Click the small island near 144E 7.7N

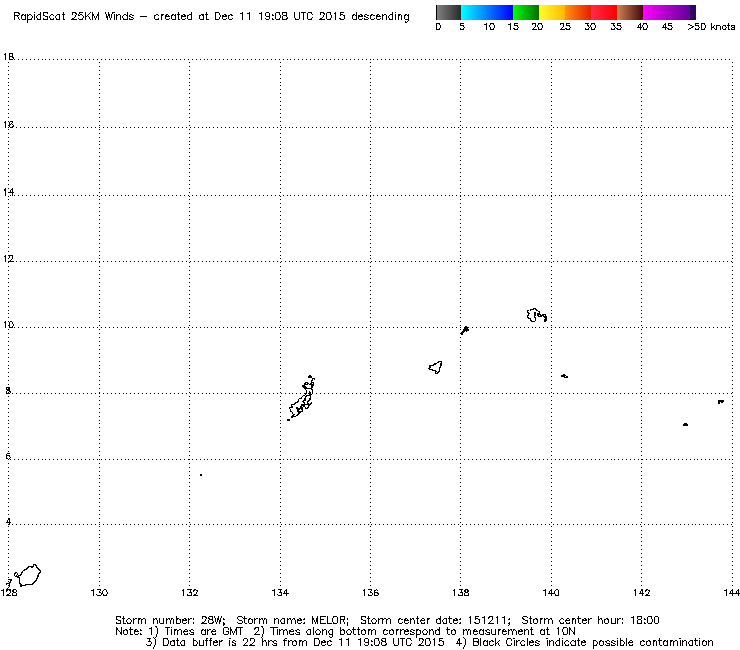pos(721,402)
